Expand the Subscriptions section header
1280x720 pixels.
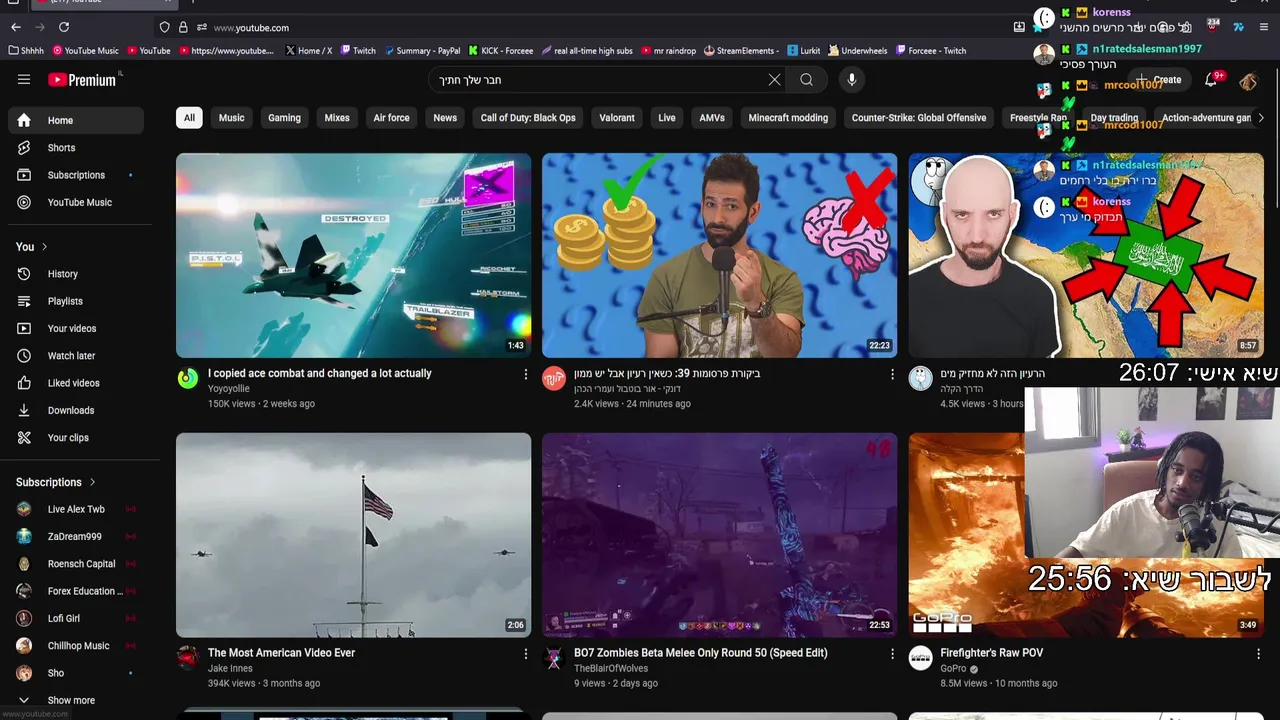click(56, 482)
